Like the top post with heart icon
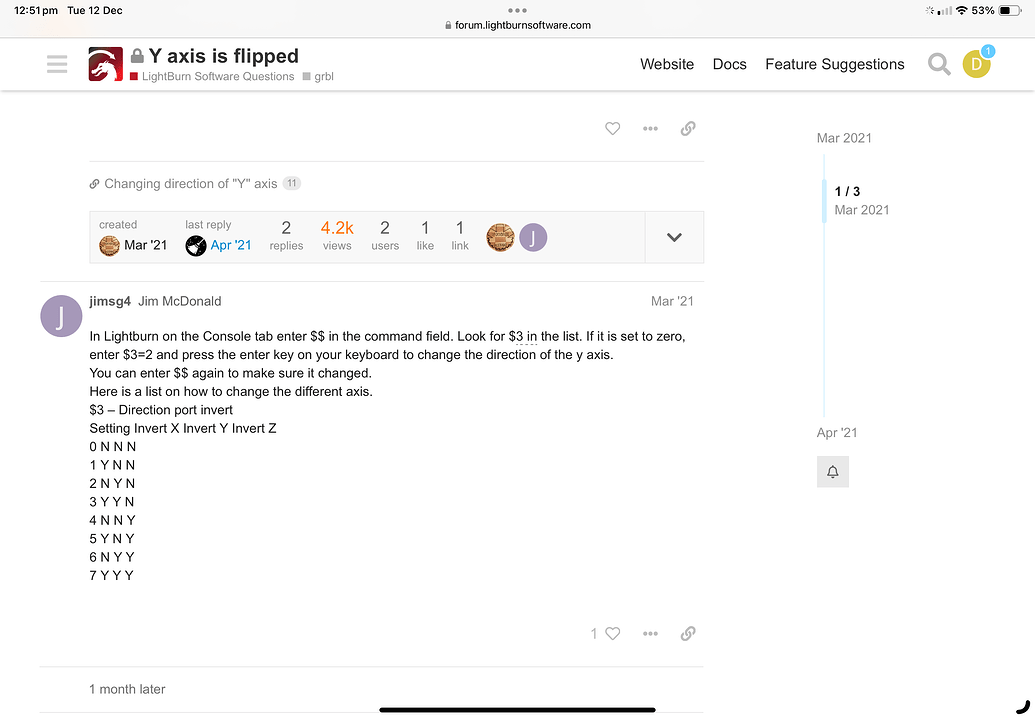This screenshot has width=1035, height=718. coord(613,128)
